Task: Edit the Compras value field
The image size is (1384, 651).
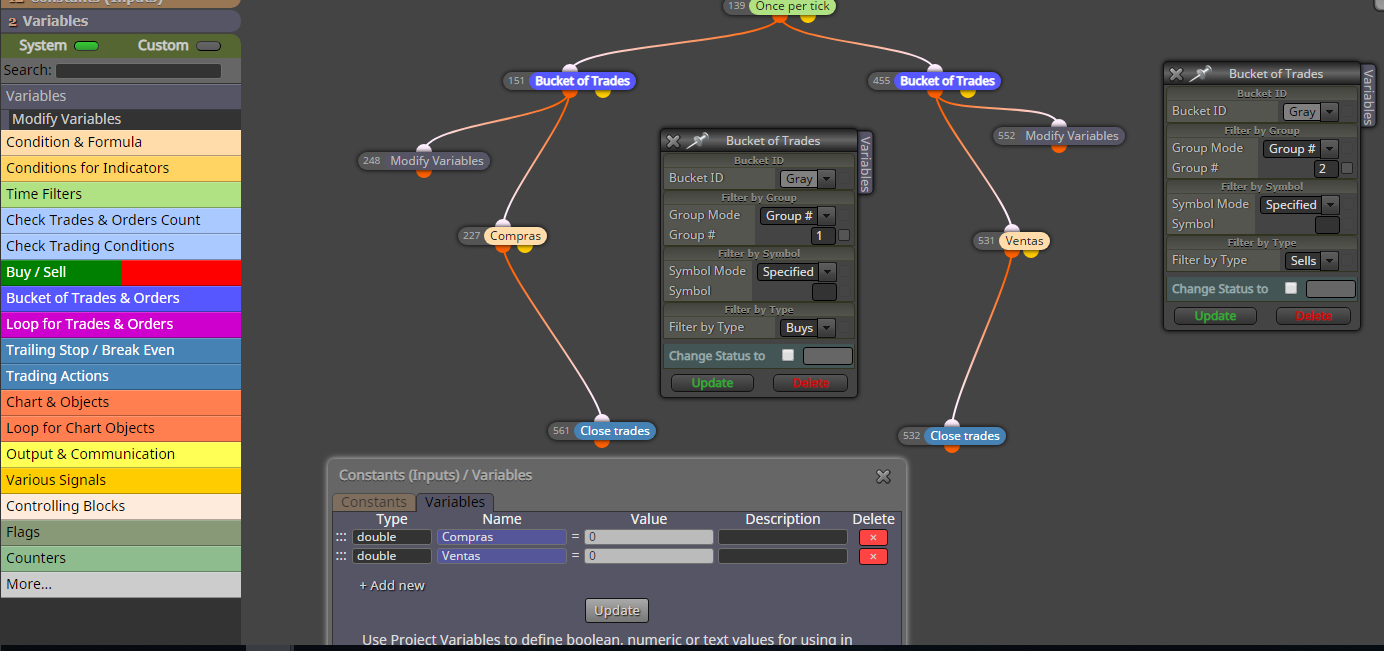Action: tap(649, 537)
